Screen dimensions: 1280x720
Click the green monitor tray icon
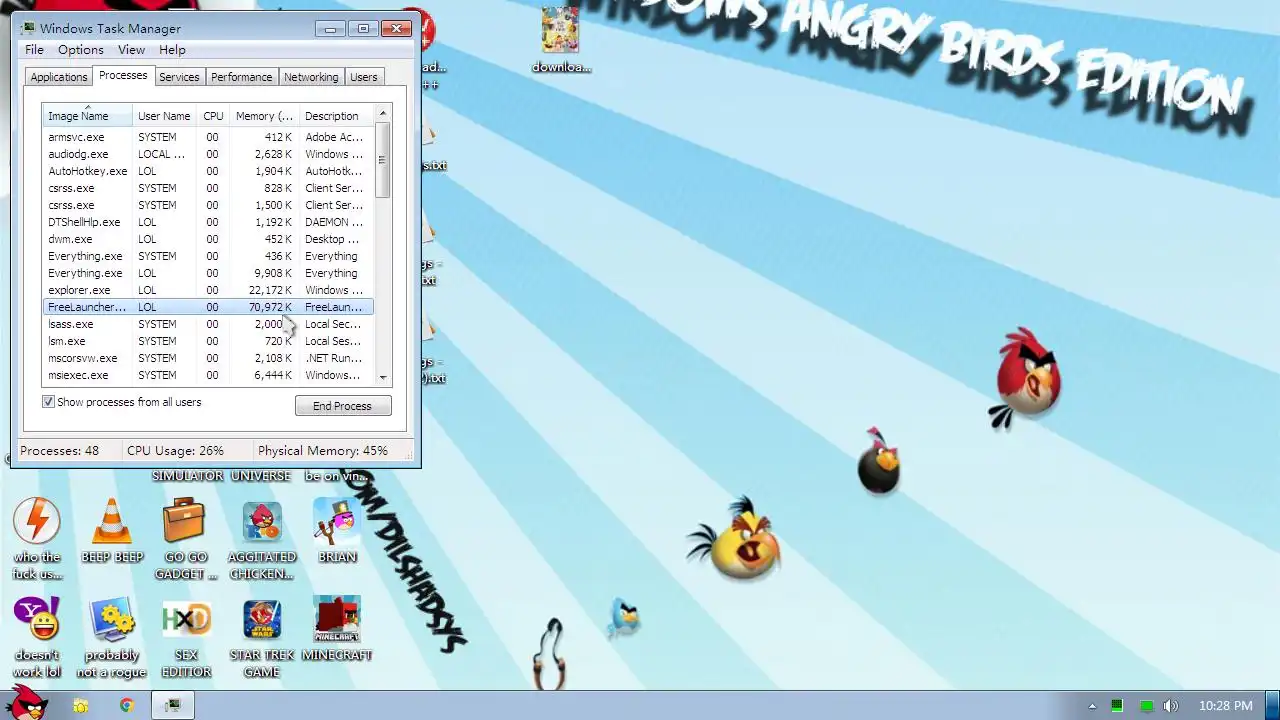(1147, 706)
